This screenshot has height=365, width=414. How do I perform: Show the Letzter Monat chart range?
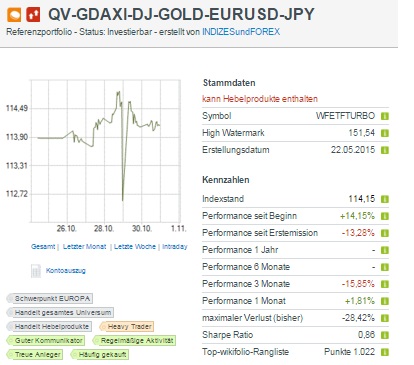pos(84,247)
